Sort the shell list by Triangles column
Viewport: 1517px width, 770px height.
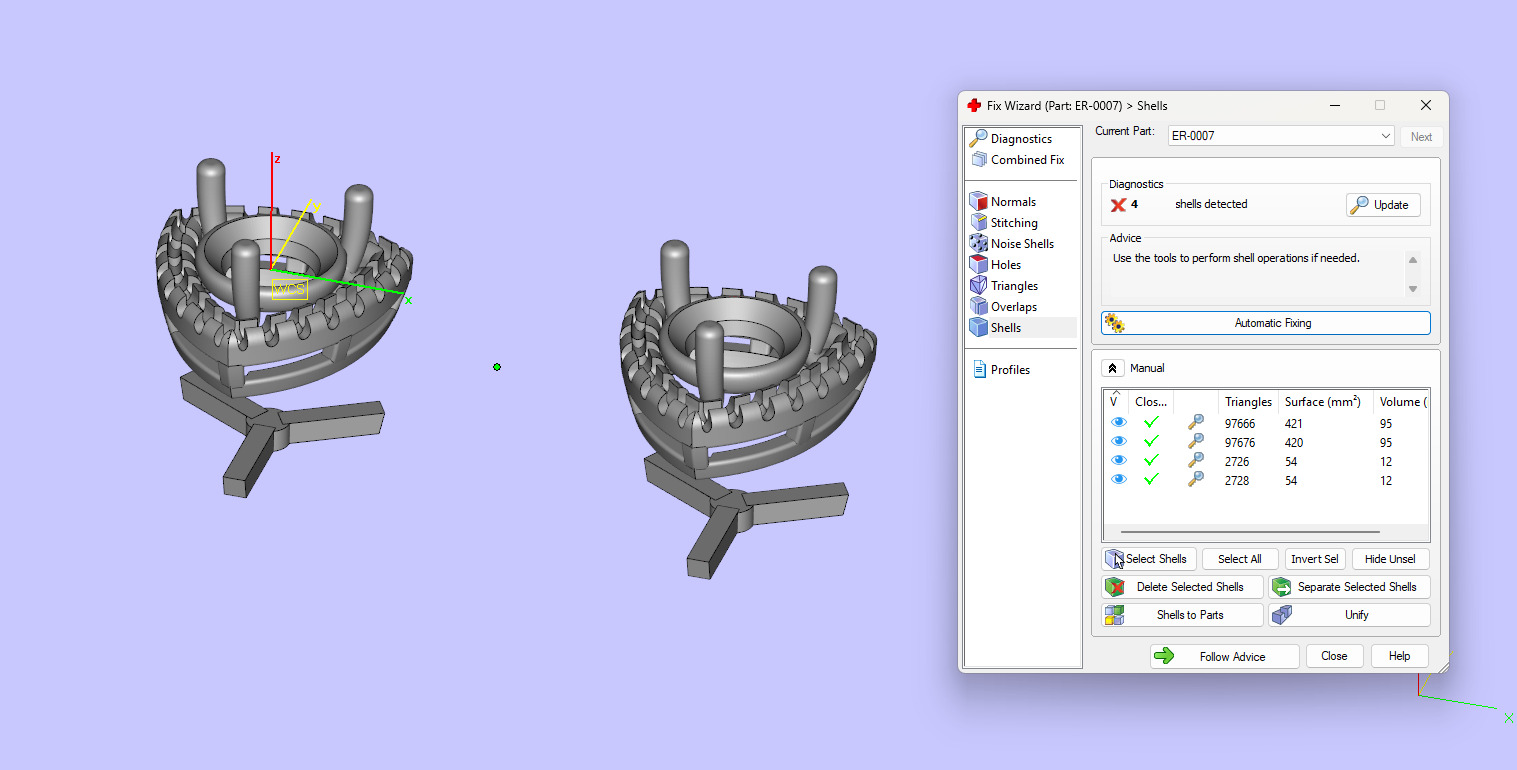(x=1248, y=402)
